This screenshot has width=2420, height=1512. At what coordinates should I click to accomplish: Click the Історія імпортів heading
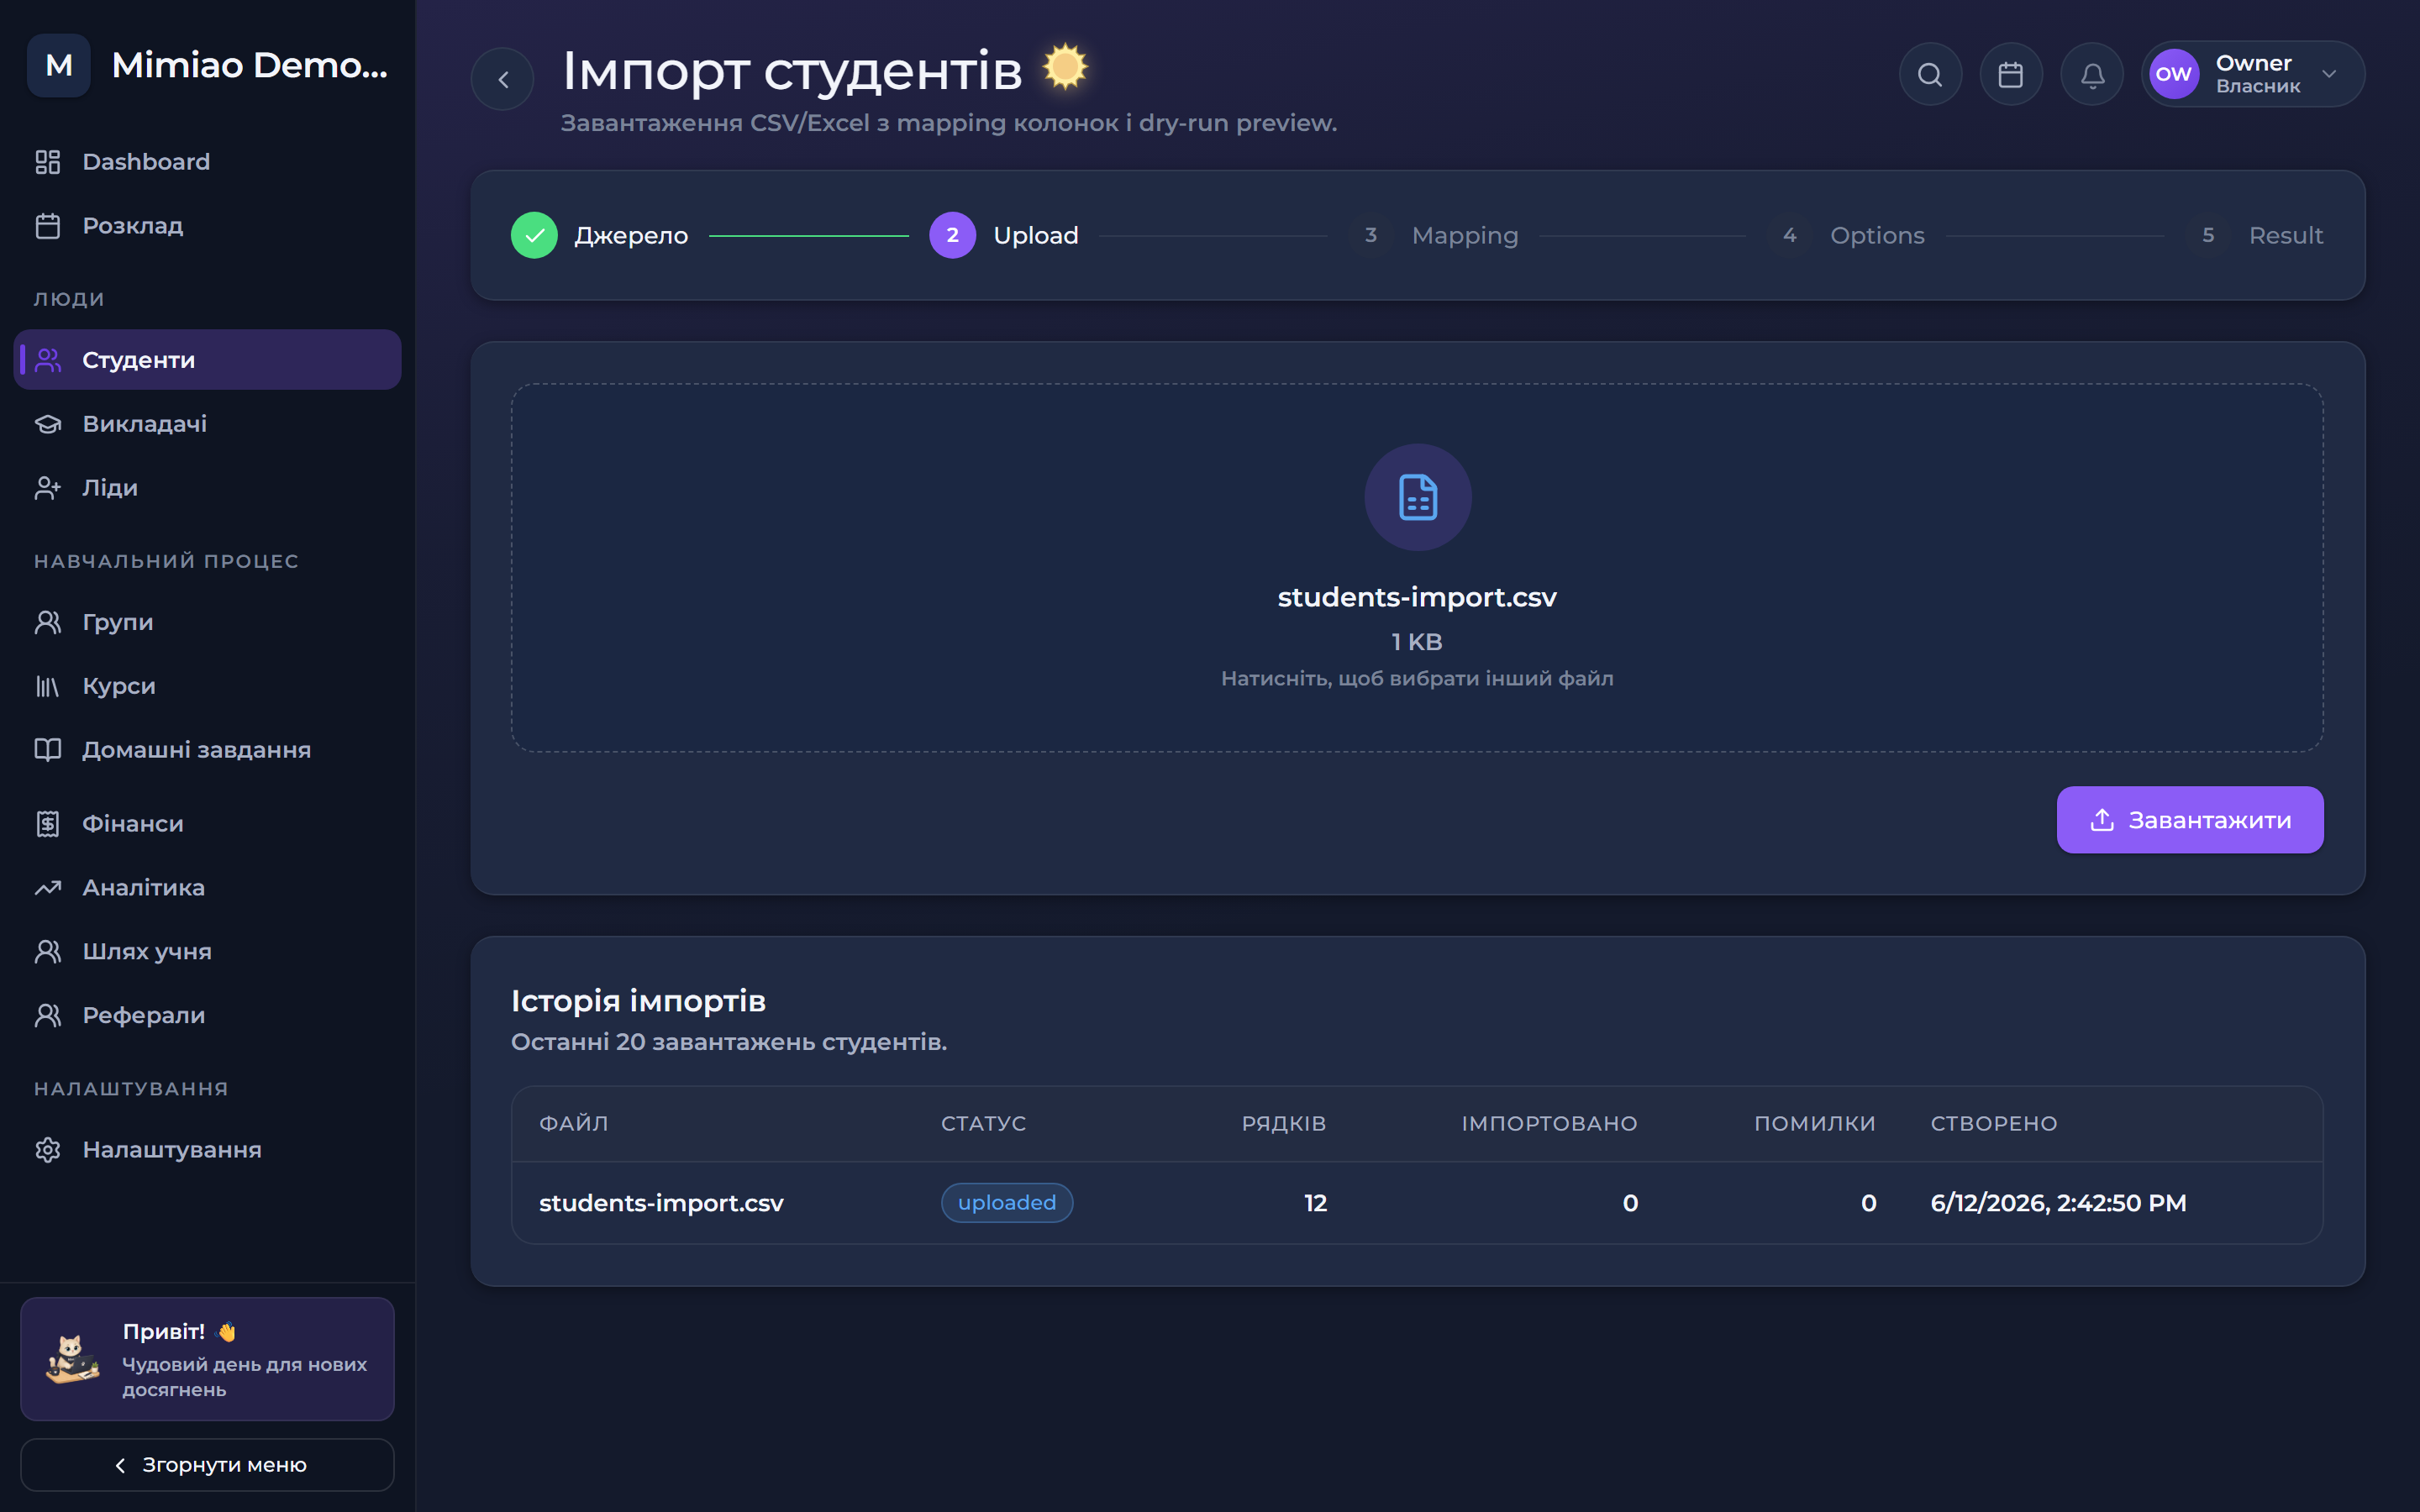638,1001
